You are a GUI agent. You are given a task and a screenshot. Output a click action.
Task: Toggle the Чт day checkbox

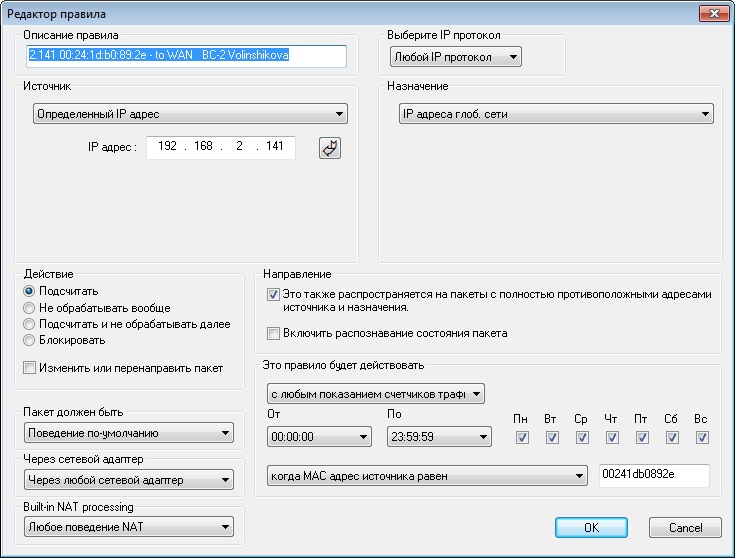click(x=612, y=437)
